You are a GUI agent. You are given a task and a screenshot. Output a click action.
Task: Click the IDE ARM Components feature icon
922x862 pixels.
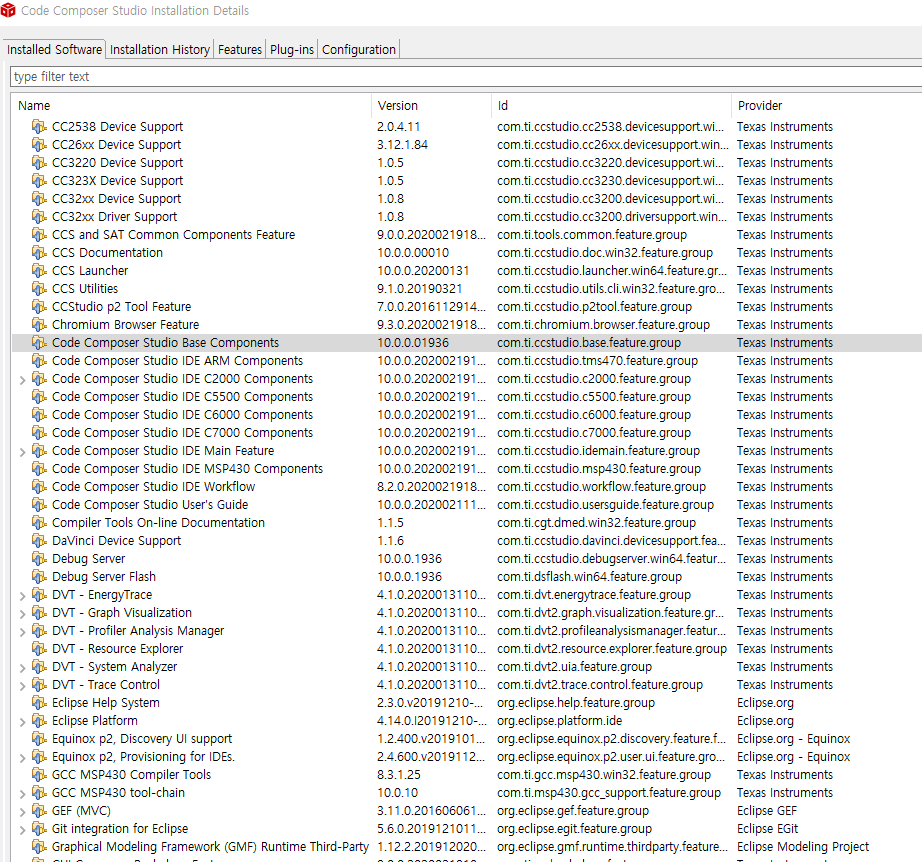point(39,360)
